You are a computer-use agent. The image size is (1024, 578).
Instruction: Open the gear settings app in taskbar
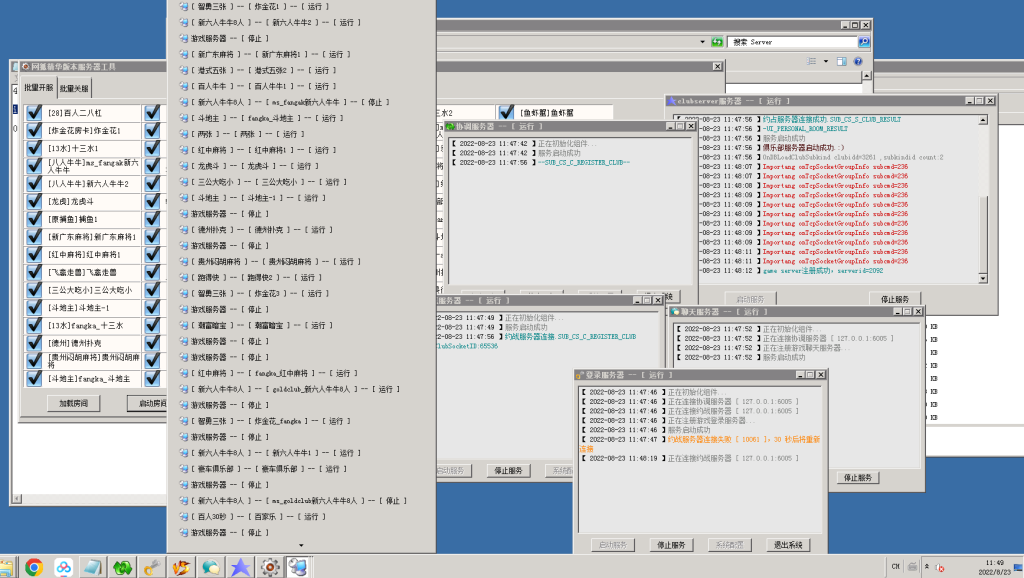point(269,567)
